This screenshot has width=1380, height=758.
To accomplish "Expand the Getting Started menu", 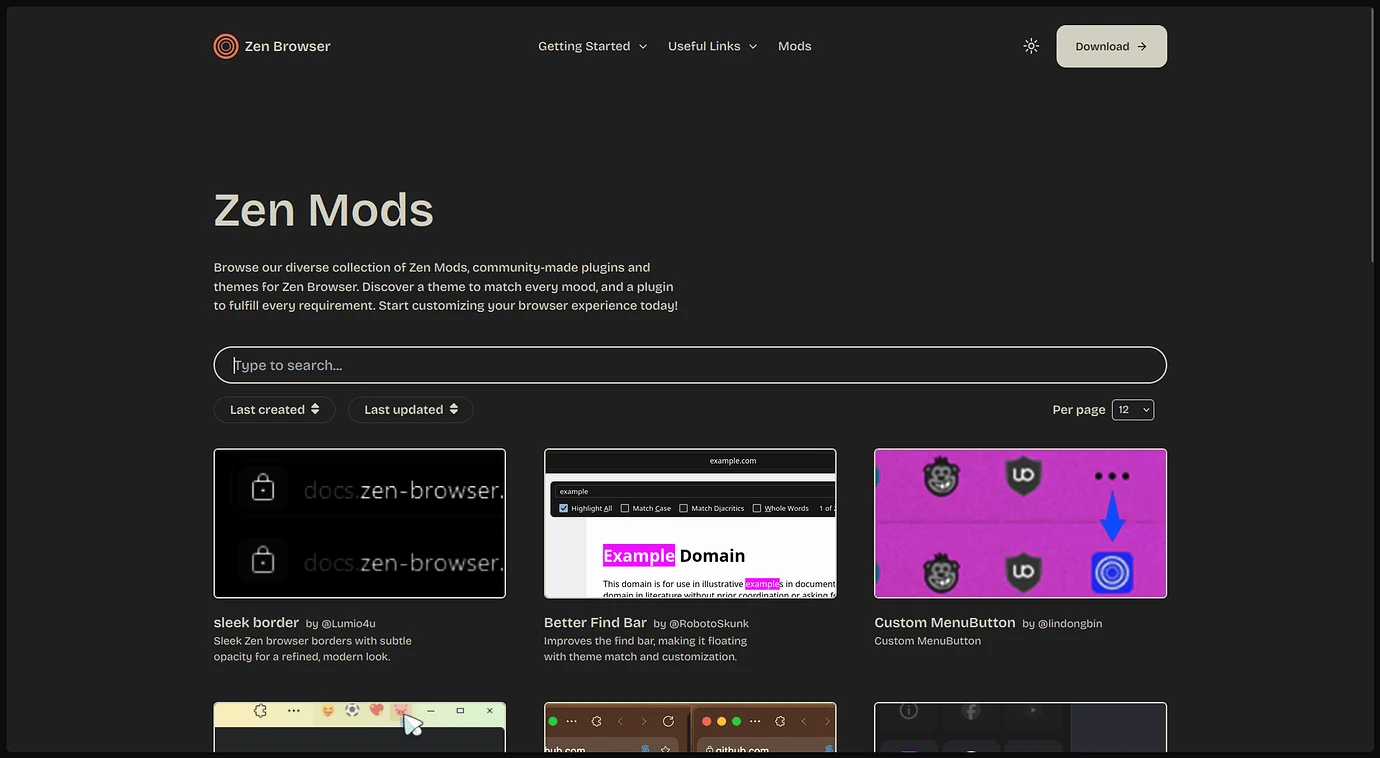I will (x=592, y=46).
